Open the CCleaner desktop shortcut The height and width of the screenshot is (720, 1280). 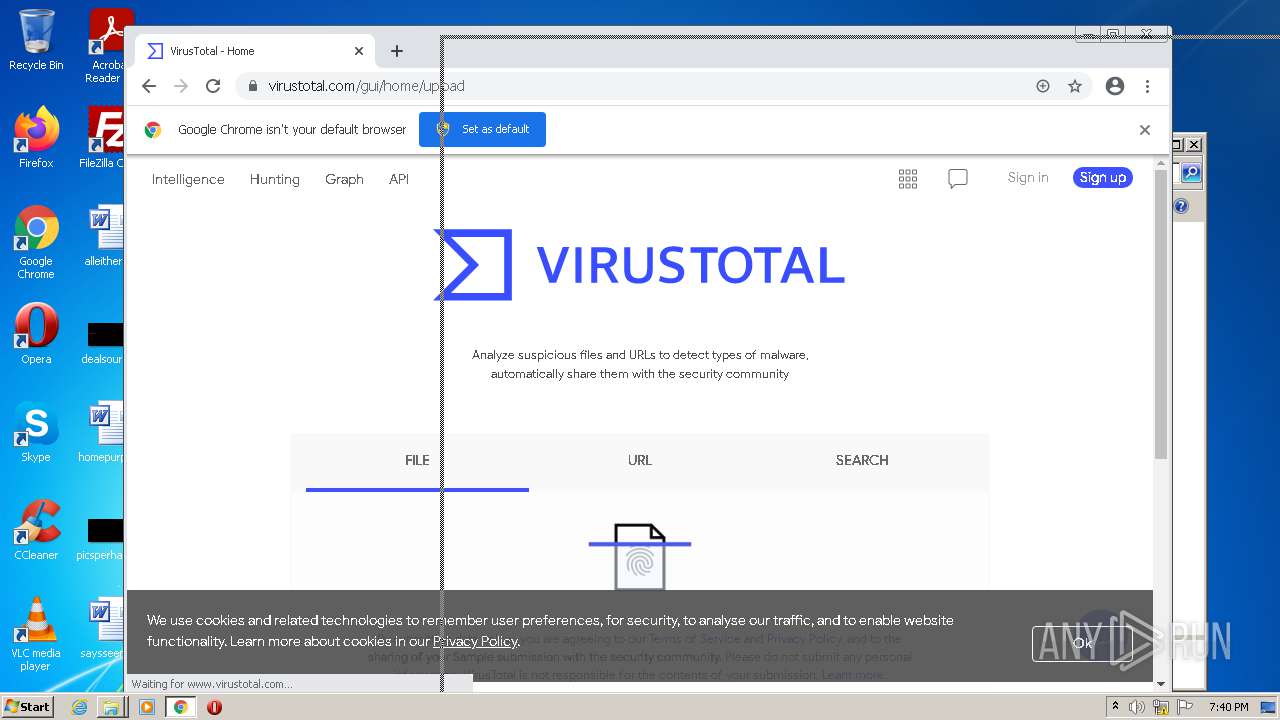pos(36,530)
